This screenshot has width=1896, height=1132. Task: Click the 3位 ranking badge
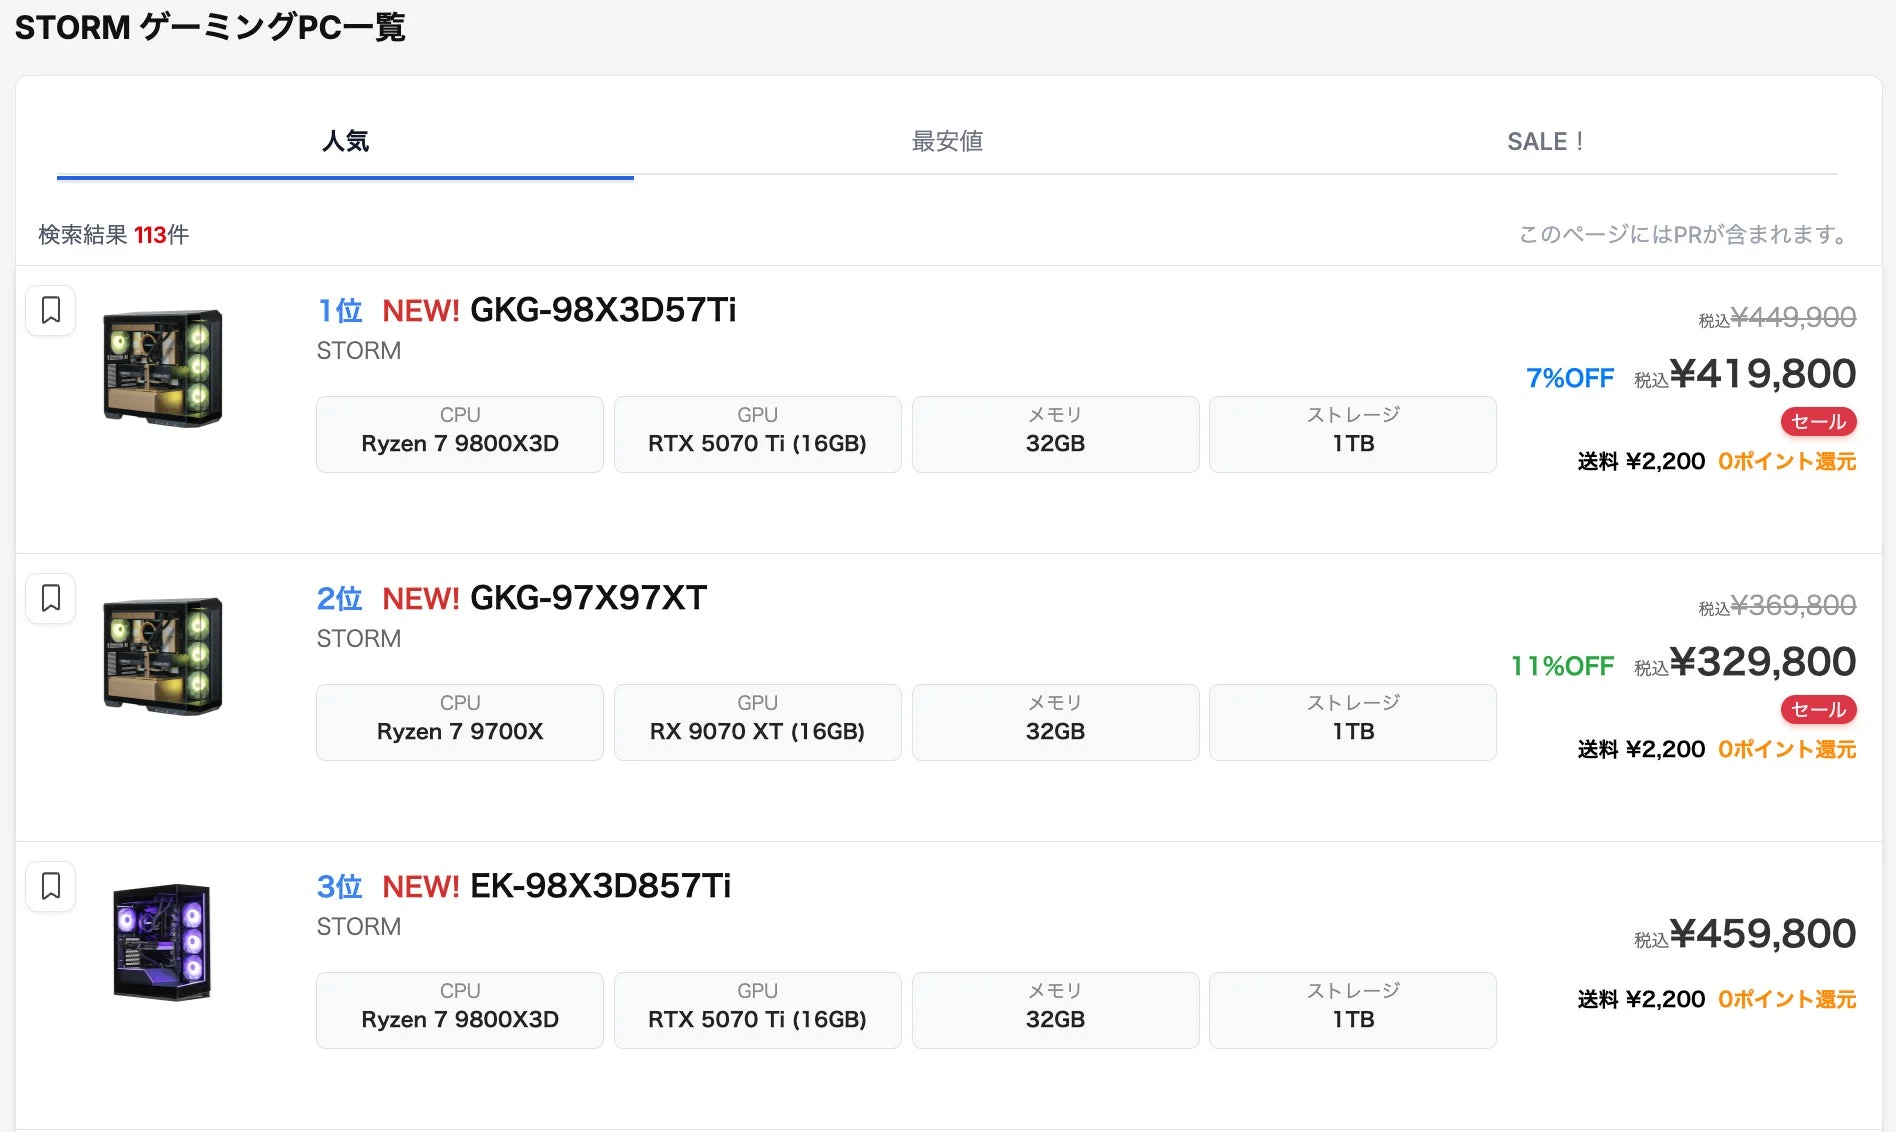[x=338, y=886]
